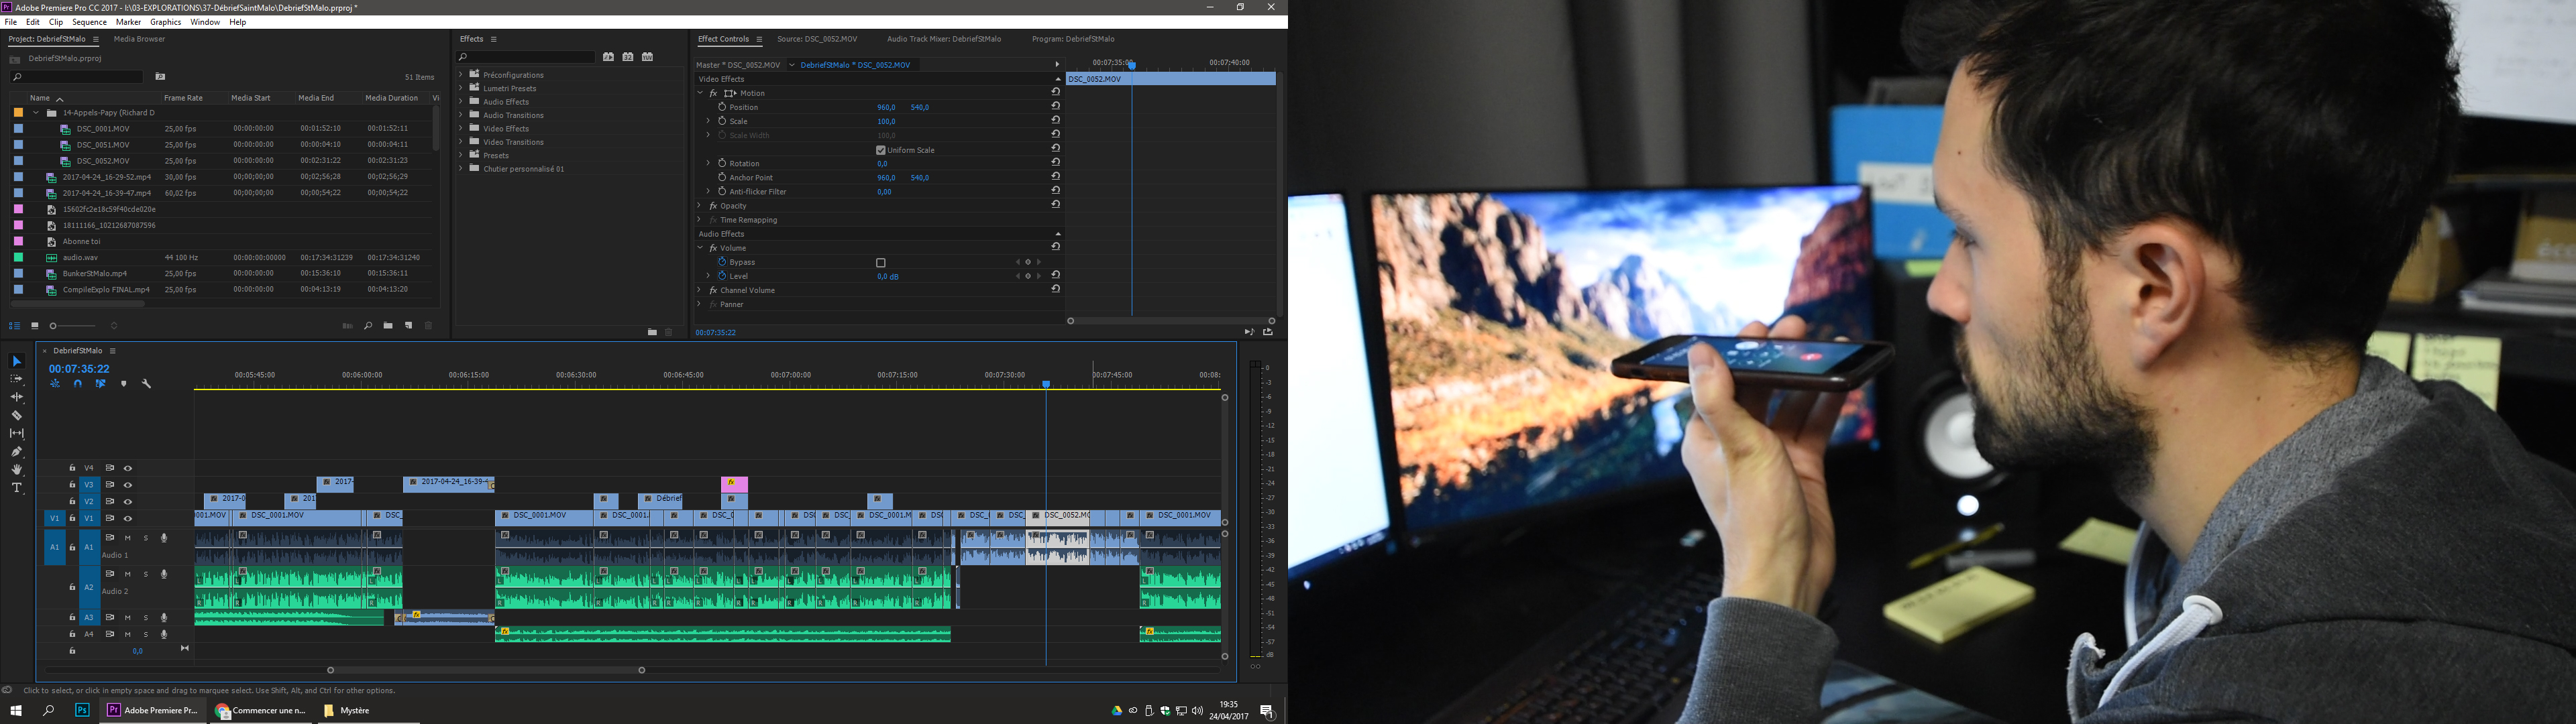Collapse the 14-Appels-Papy bin folder
The height and width of the screenshot is (724, 2576).
(x=36, y=113)
